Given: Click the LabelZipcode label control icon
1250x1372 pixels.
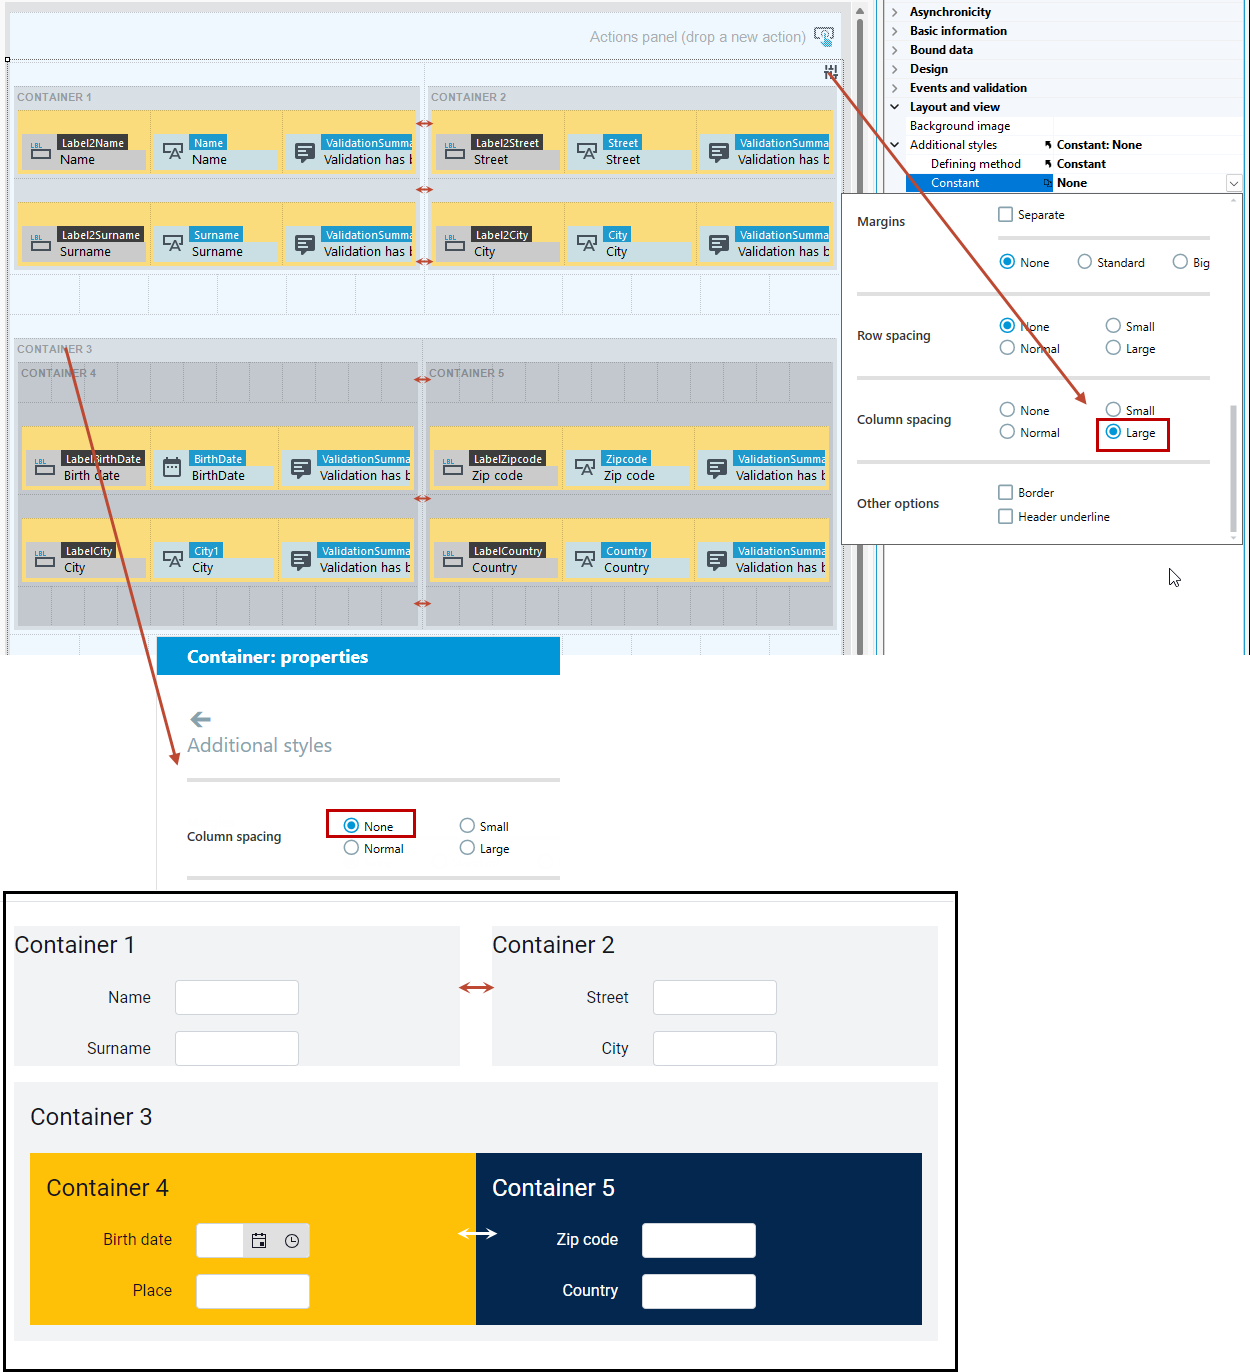Looking at the screenshot, I should coord(453,468).
